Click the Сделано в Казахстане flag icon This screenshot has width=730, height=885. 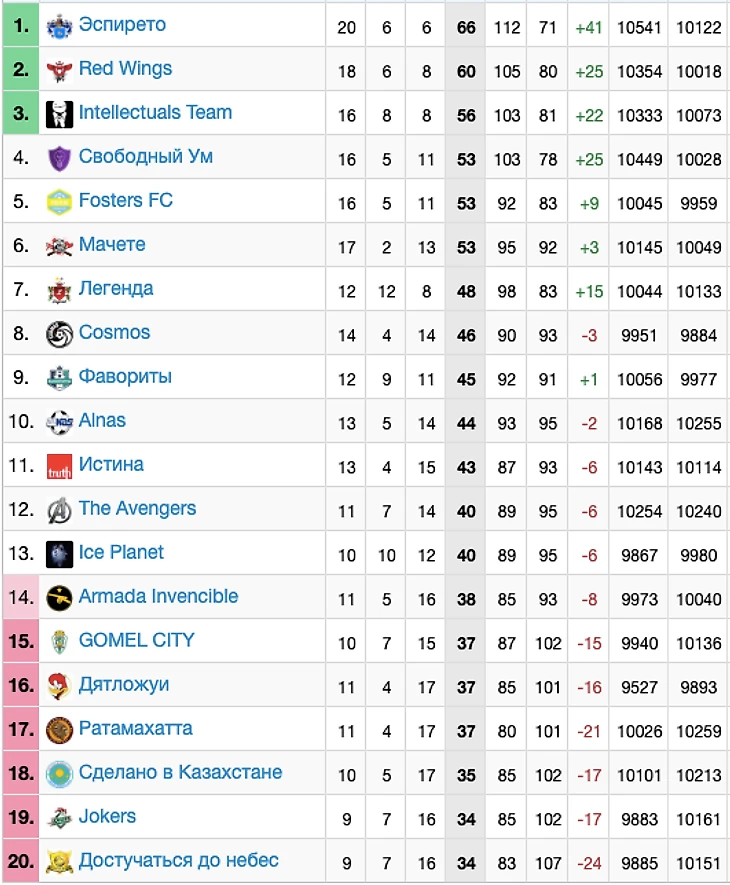60,775
